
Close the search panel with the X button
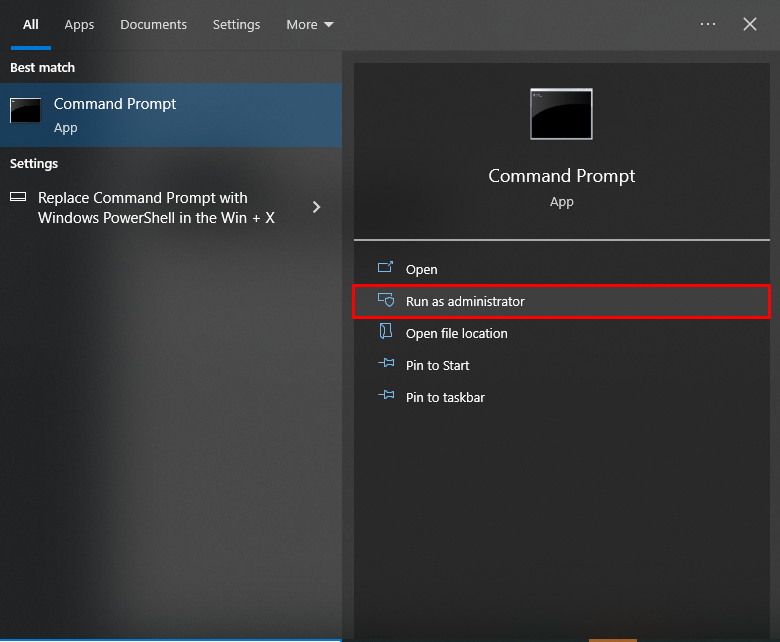(x=750, y=24)
